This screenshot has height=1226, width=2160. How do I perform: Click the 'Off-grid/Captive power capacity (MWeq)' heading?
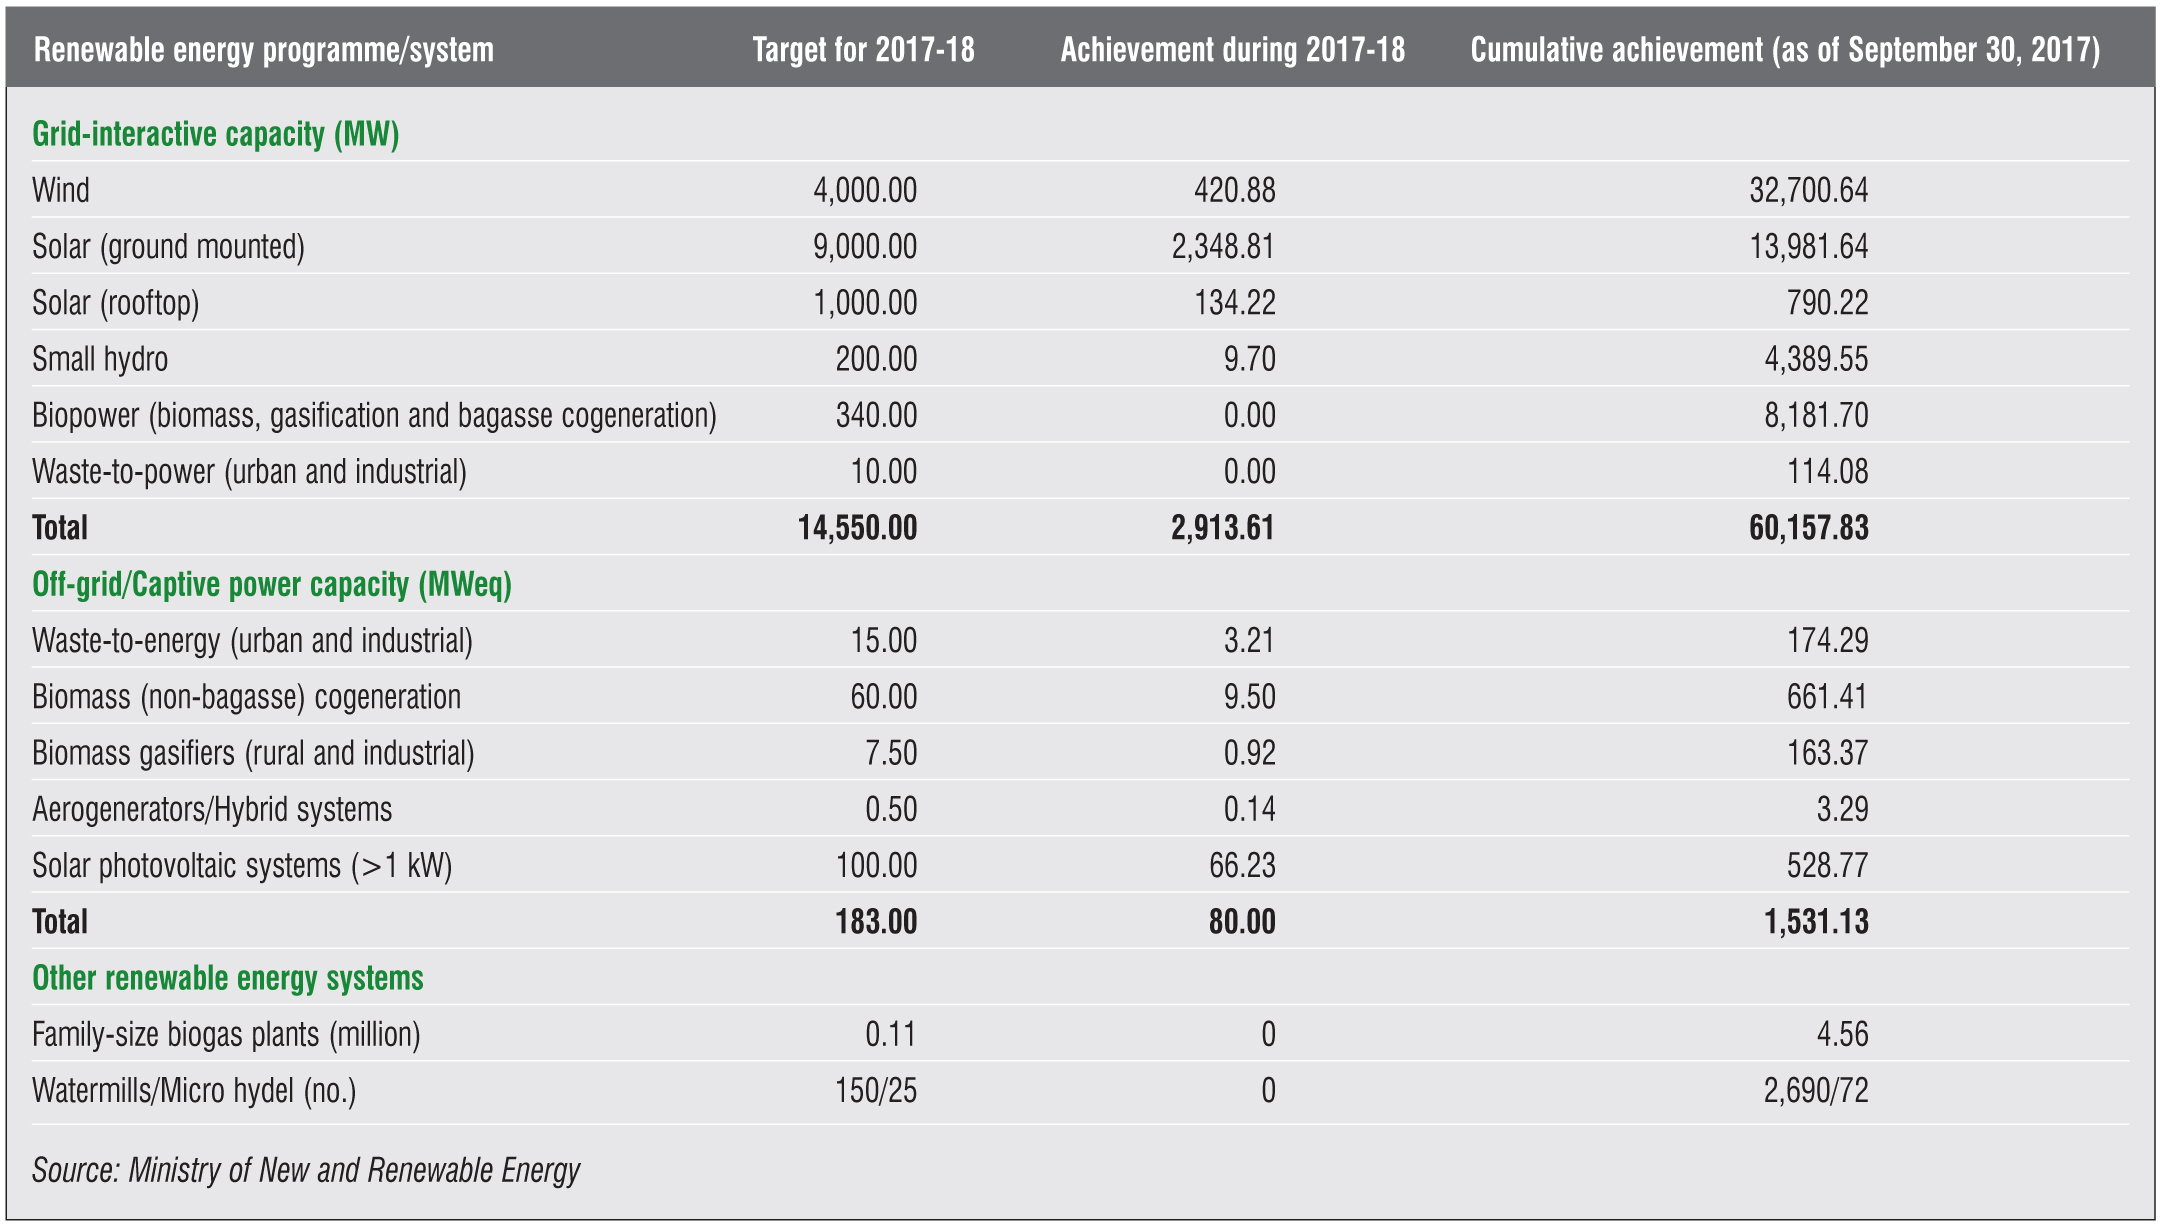(x=272, y=584)
